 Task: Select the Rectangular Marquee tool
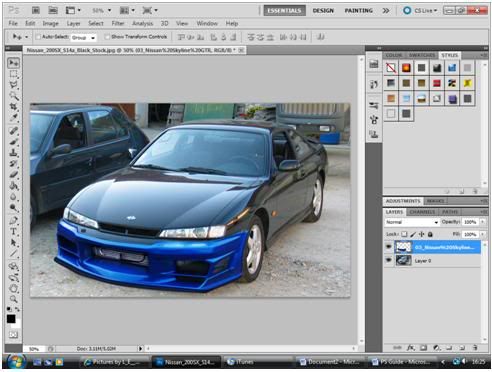point(14,74)
